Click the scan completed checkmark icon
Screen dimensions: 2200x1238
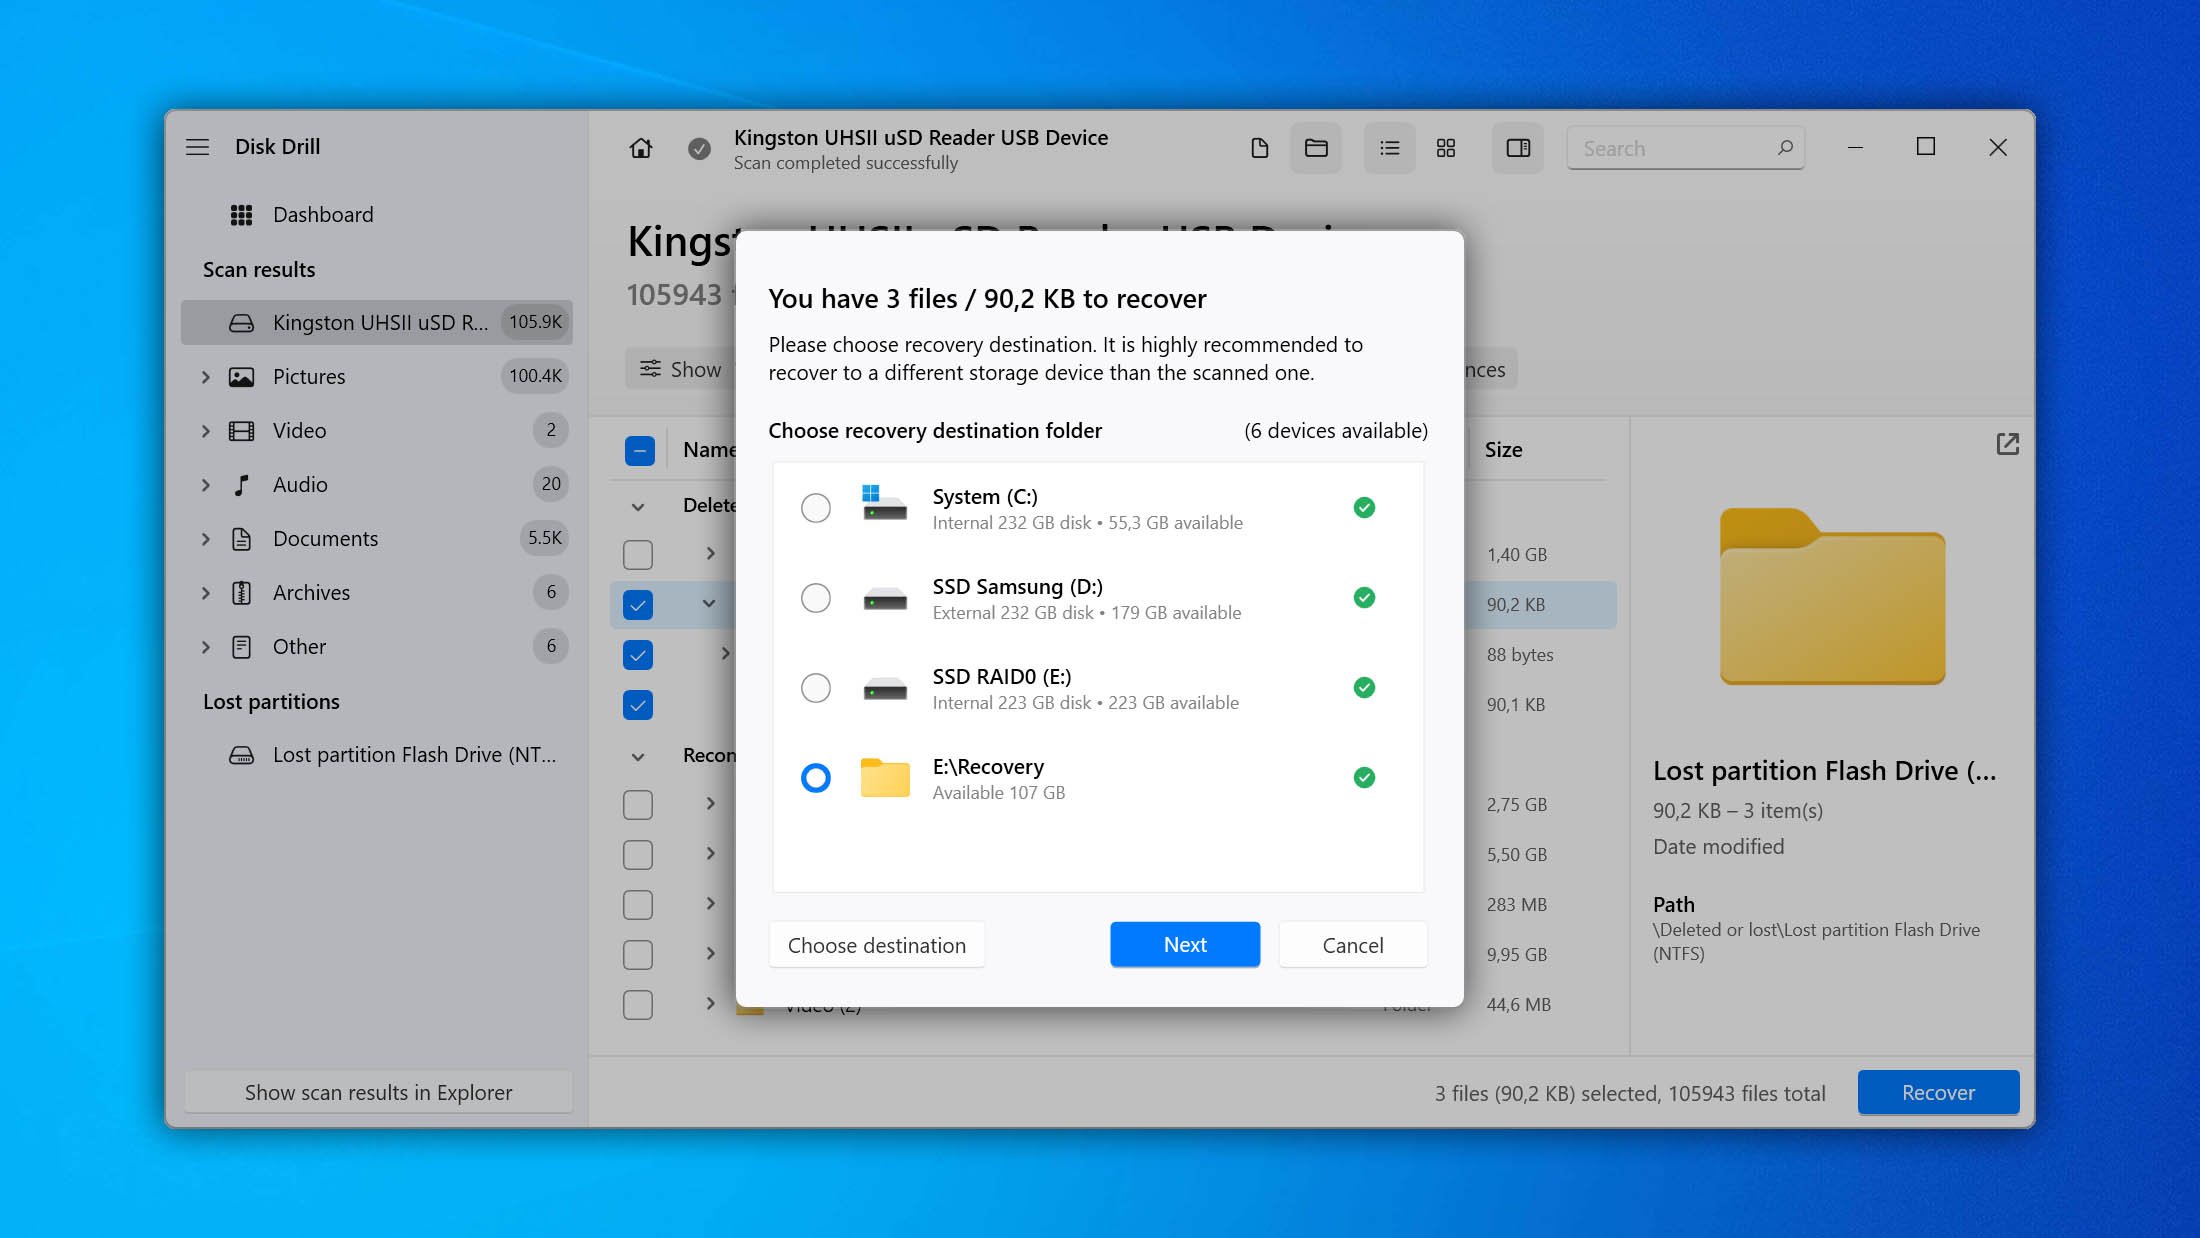(x=699, y=148)
